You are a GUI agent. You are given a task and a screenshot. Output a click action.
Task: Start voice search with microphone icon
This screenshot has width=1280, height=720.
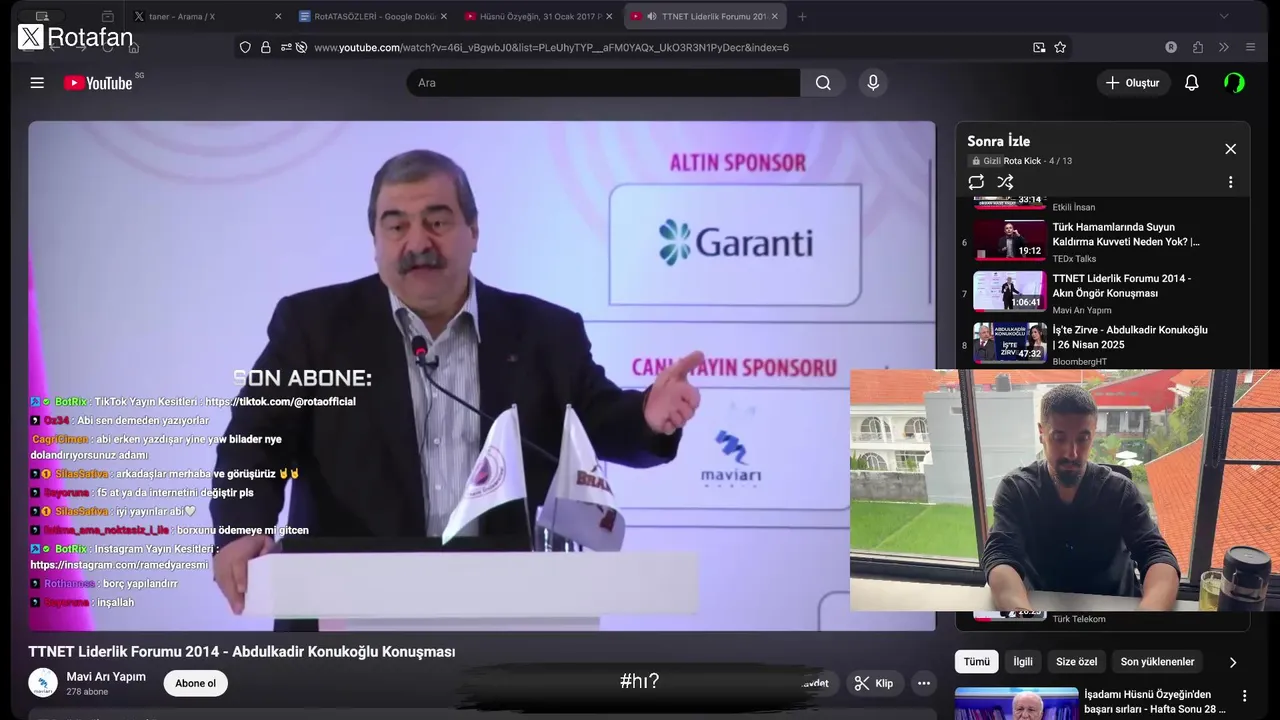(873, 83)
